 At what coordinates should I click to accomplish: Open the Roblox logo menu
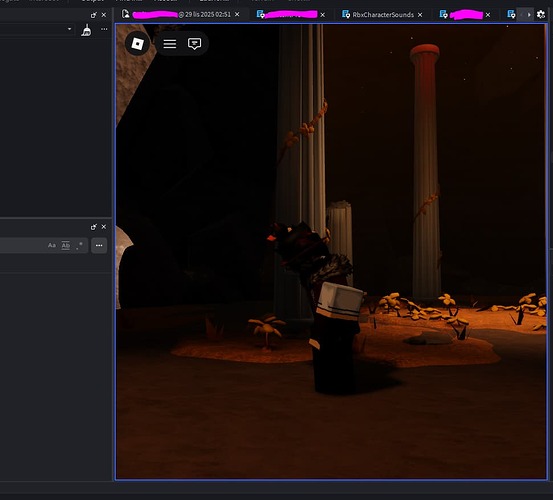pos(137,44)
